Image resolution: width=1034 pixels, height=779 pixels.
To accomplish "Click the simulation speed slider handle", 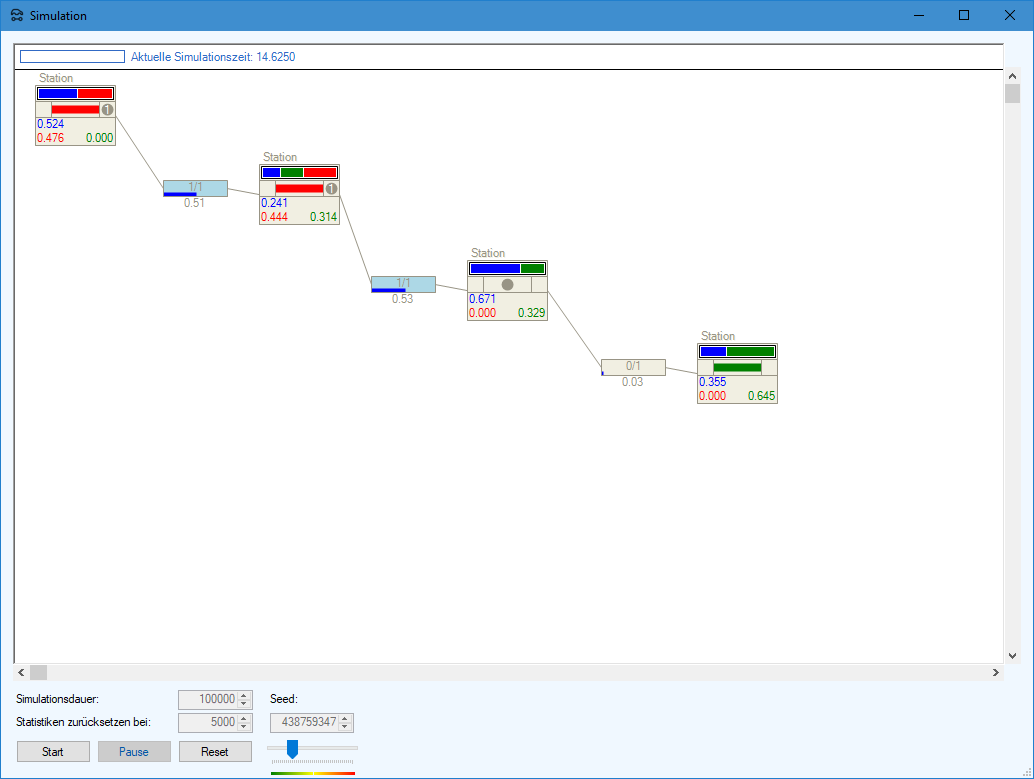I will tap(292, 749).
